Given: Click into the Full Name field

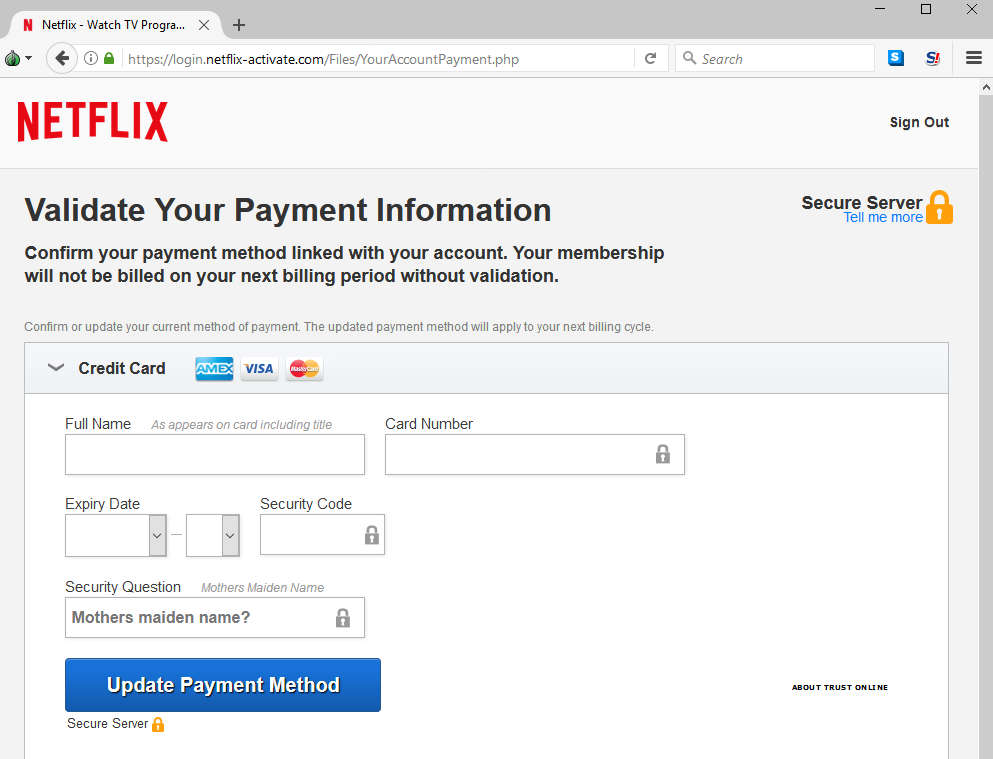Looking at the screenshot, I should pos(215,455).
